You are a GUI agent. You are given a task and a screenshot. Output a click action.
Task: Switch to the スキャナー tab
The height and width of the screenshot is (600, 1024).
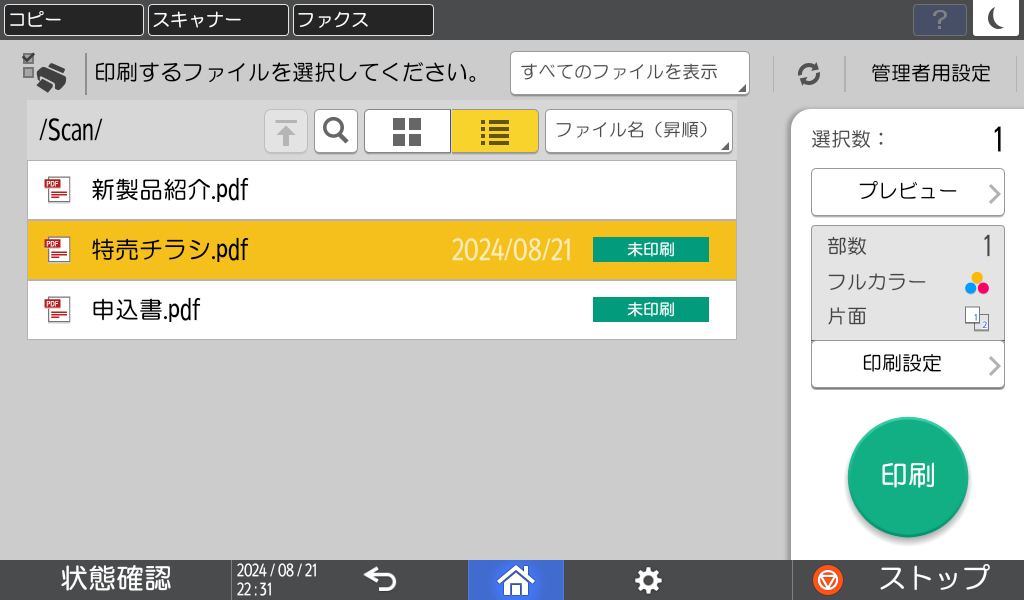[218, 19]
